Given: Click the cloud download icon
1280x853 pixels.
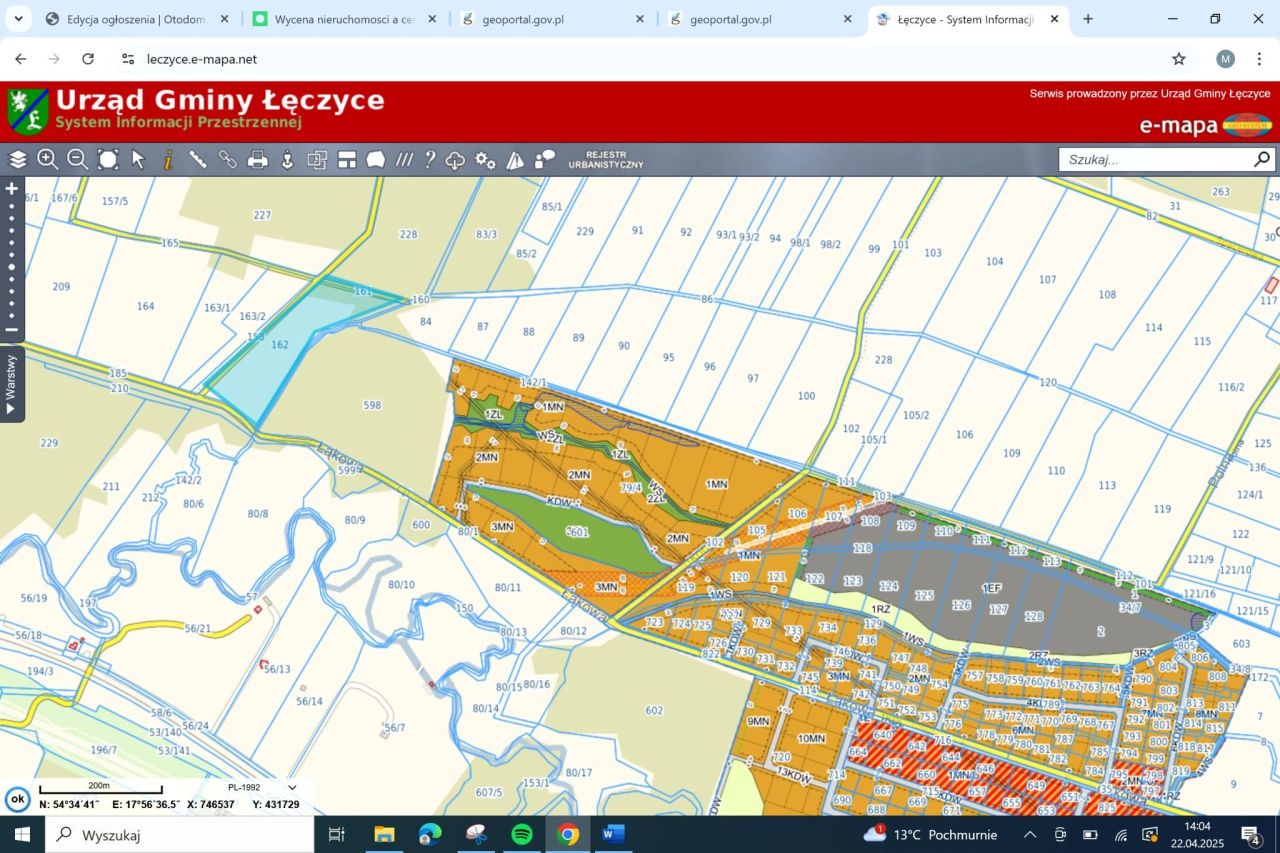Looking at the screenshot, I should (x=455, y=160).
